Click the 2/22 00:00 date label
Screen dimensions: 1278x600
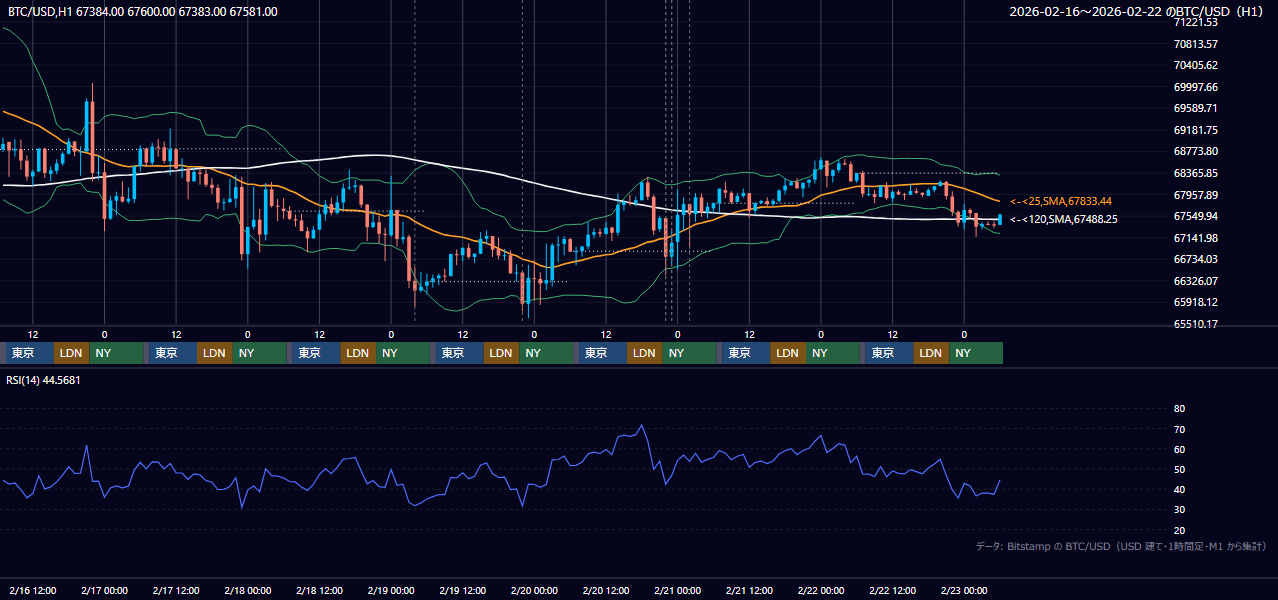click(x=821, y=591)
